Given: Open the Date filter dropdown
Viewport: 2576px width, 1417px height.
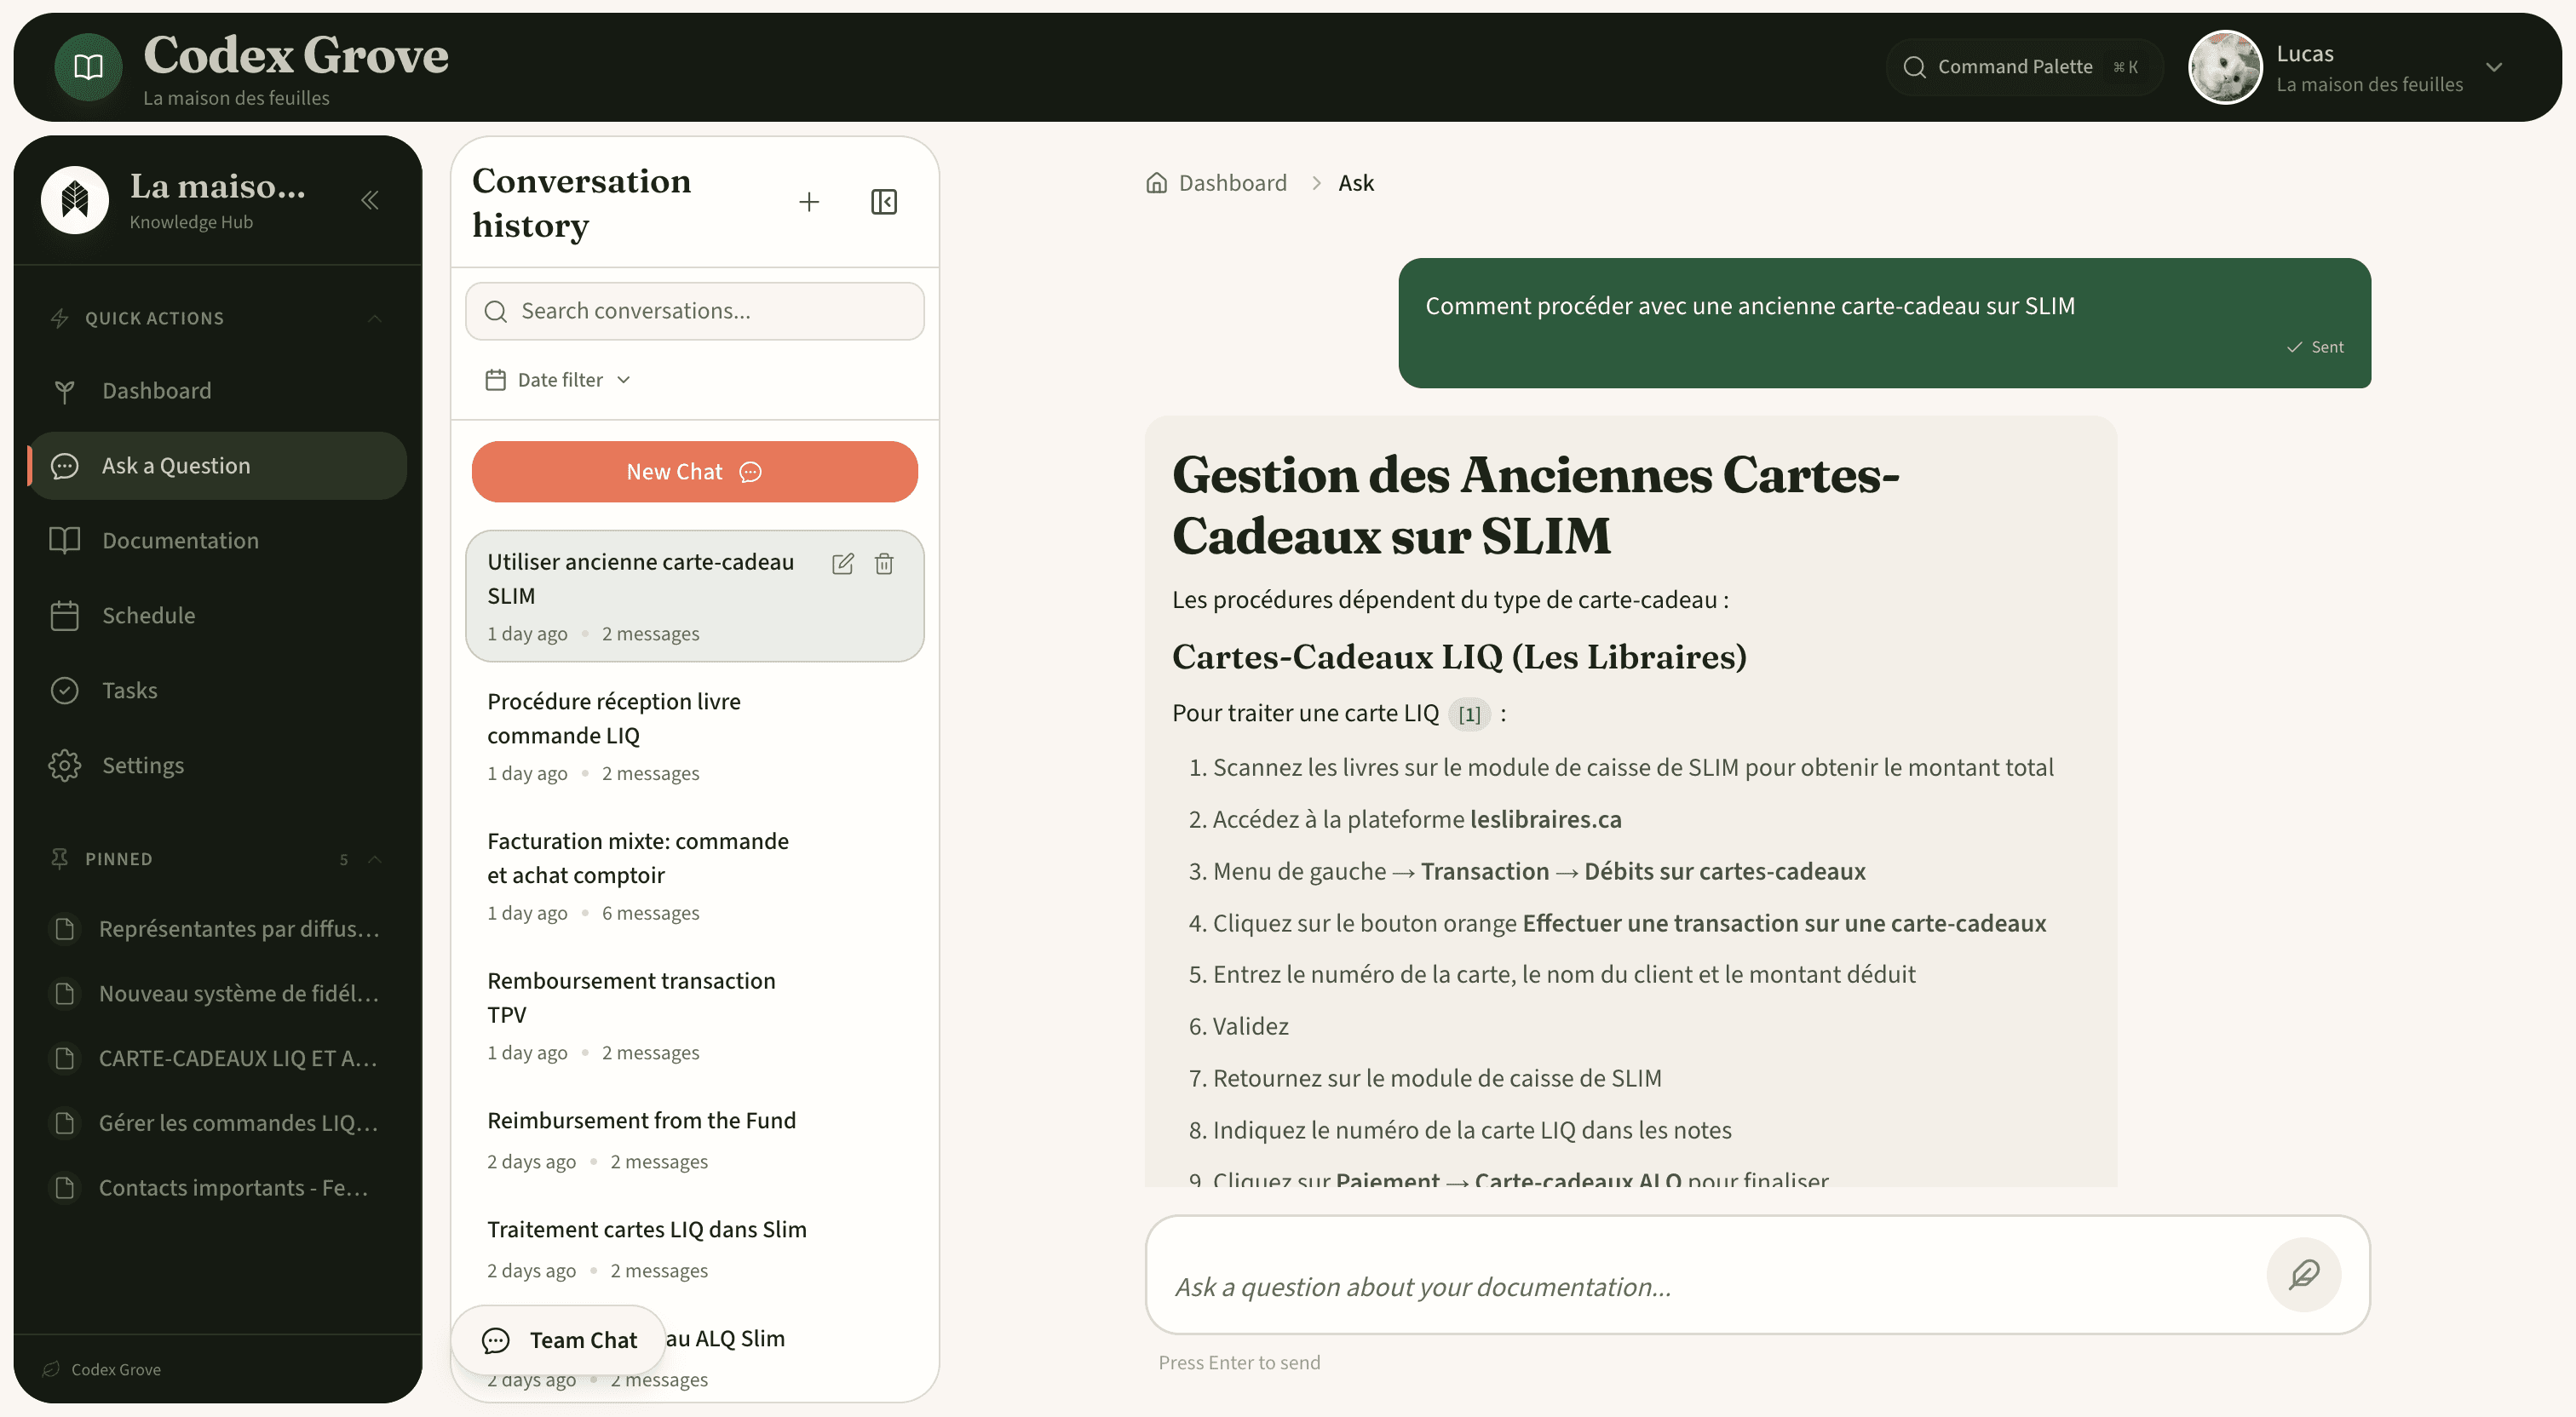Looking at the screenshot, I should point(558,379).
